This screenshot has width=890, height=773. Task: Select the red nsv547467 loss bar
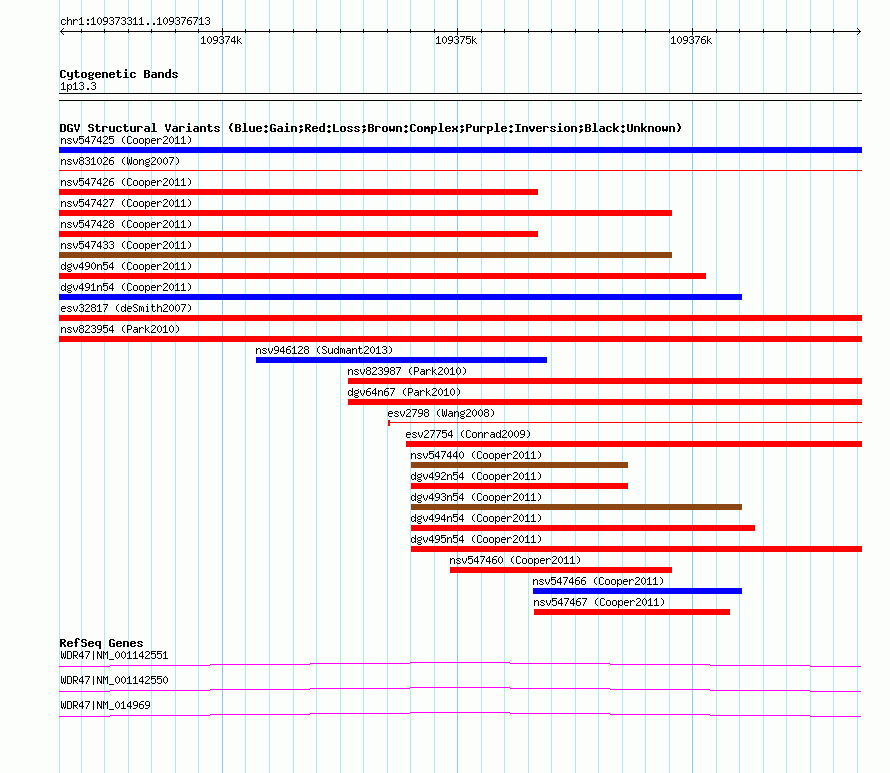[x=632, y=612]
